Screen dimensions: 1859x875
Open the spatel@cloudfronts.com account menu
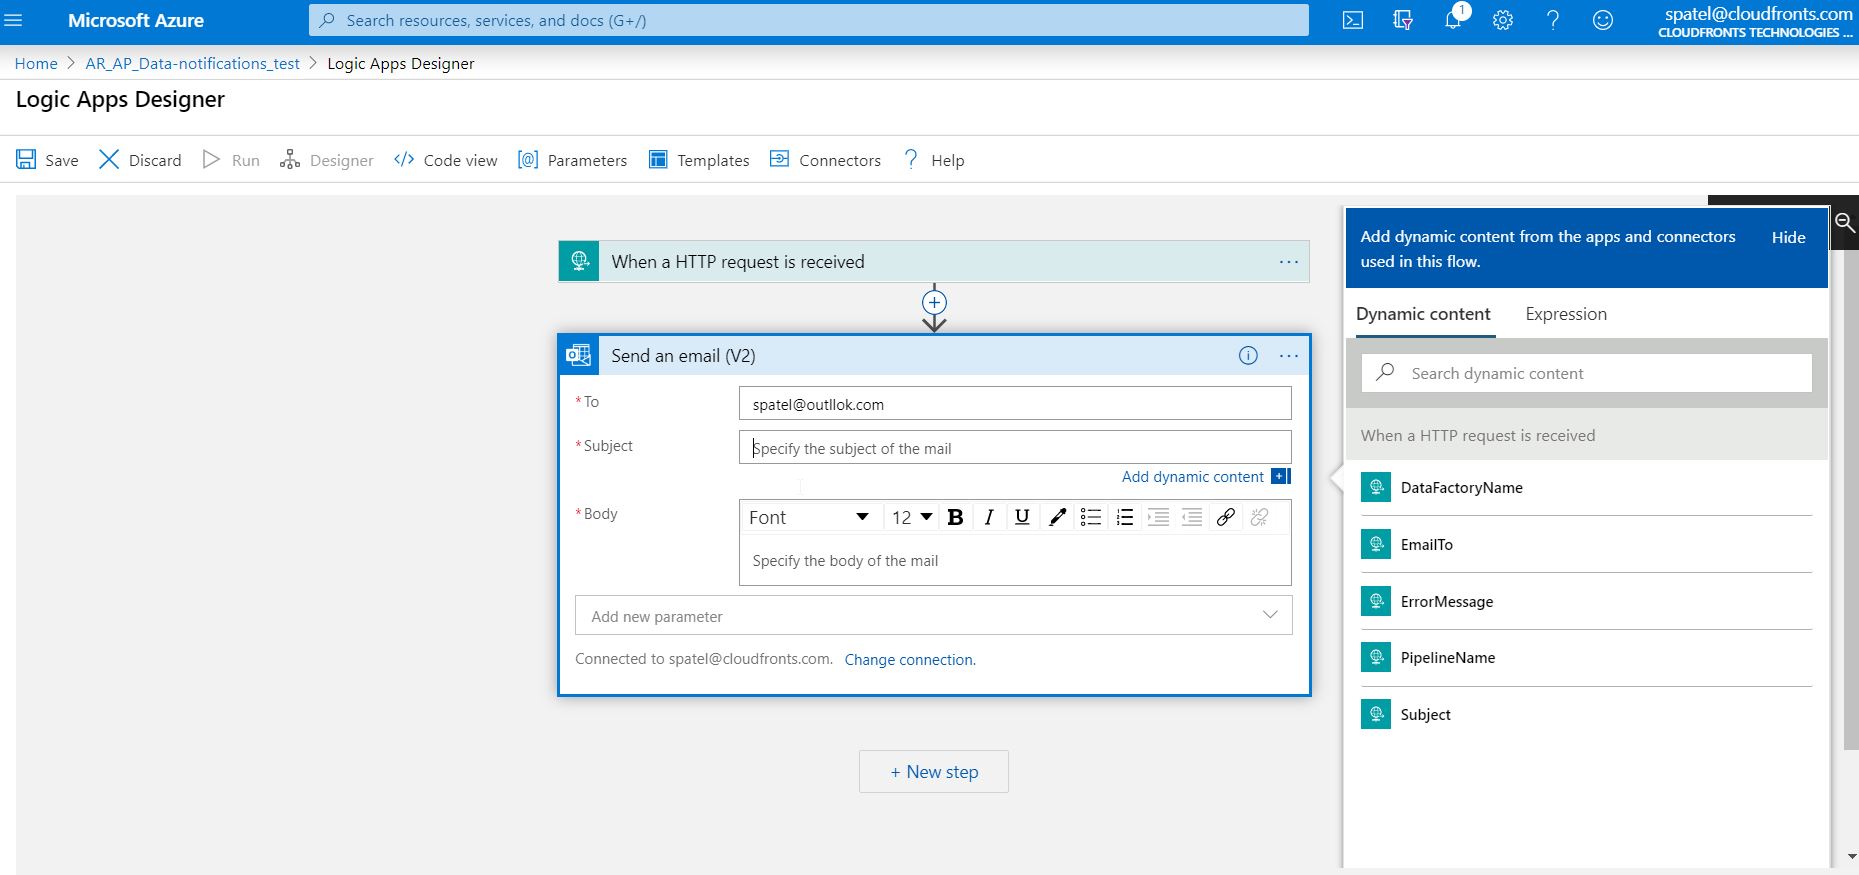1755,22
